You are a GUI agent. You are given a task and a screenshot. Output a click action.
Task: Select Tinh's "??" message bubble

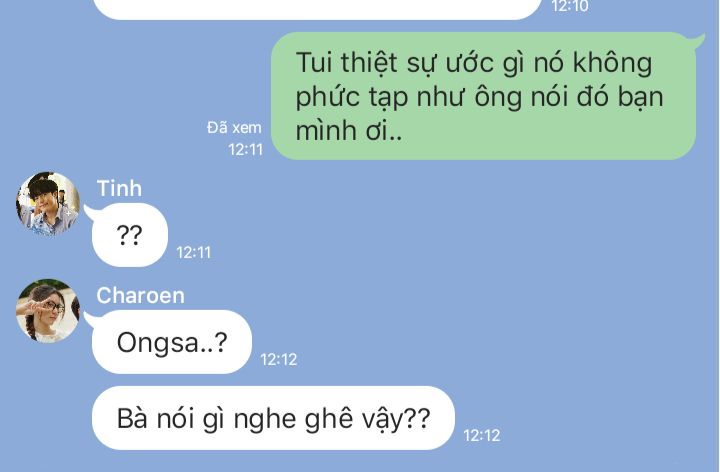pyautogui.click(x=130, y=235)
